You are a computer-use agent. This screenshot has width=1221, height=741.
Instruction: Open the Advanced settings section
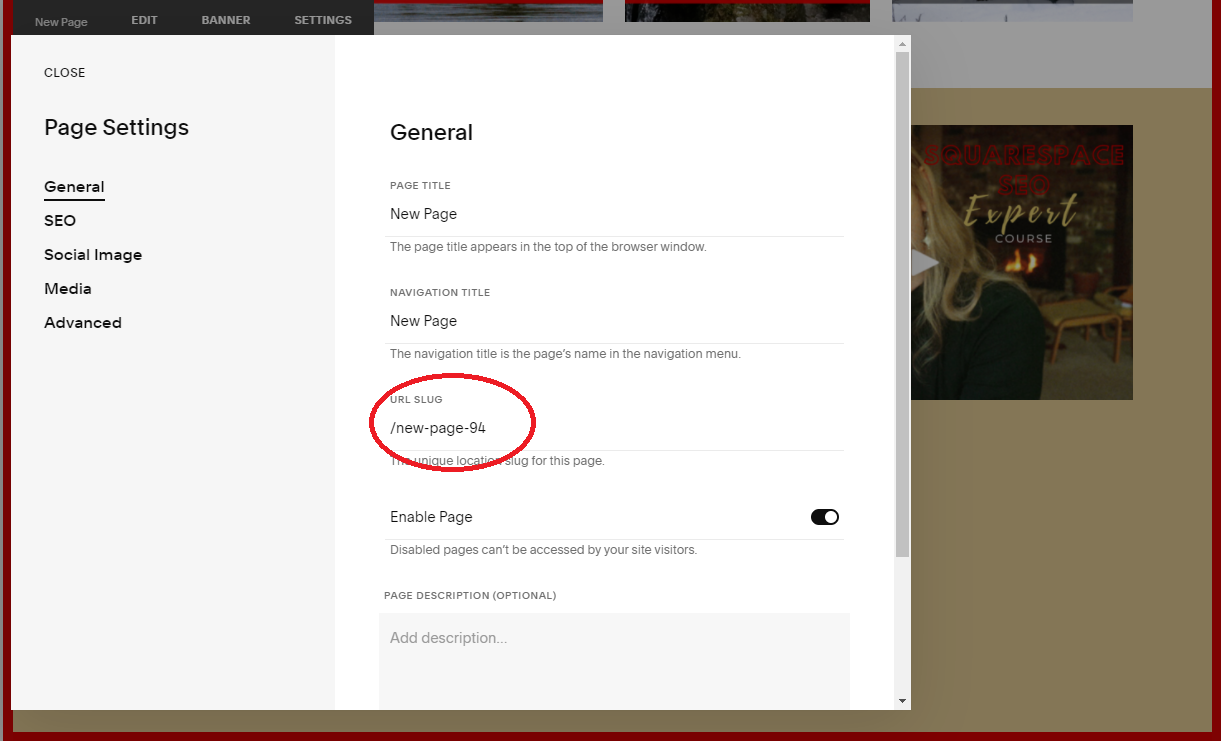(x=83, y=323)
